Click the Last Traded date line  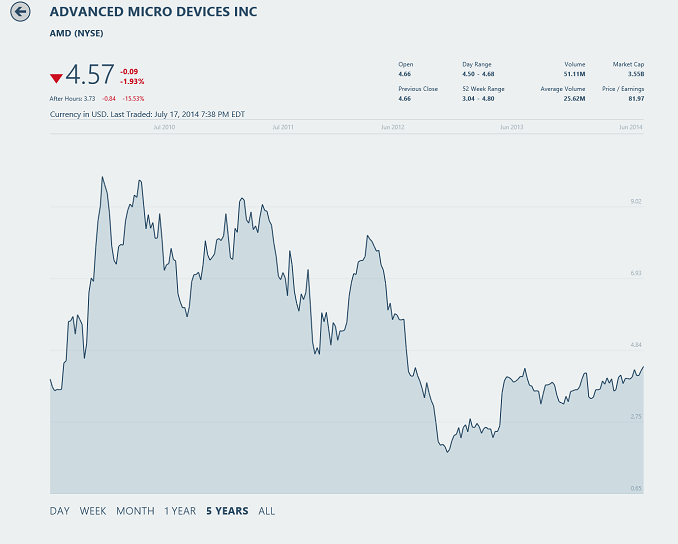147,114
